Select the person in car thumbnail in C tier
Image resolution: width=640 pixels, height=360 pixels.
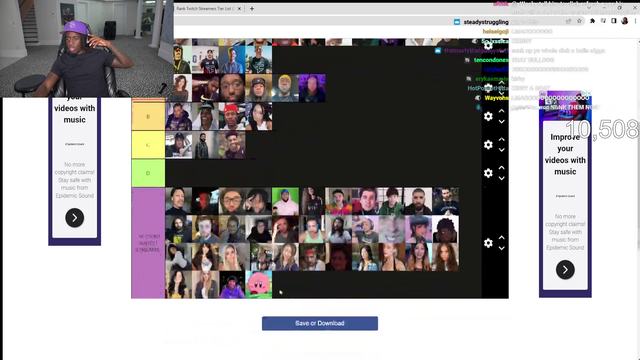point(179,145)
